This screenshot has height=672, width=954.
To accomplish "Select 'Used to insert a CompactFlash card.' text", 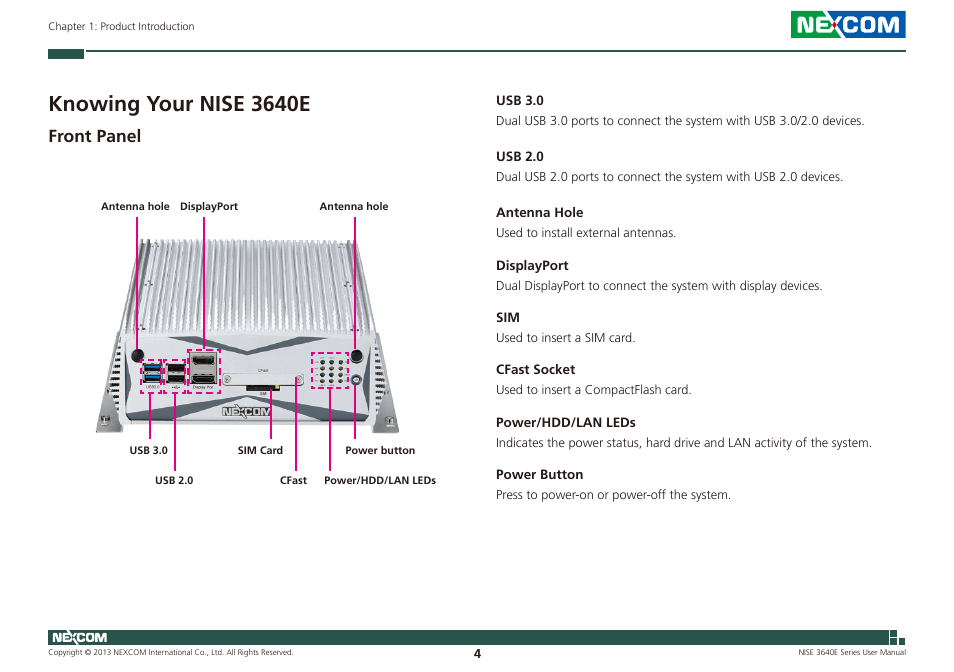I will [x=593, y=390].
